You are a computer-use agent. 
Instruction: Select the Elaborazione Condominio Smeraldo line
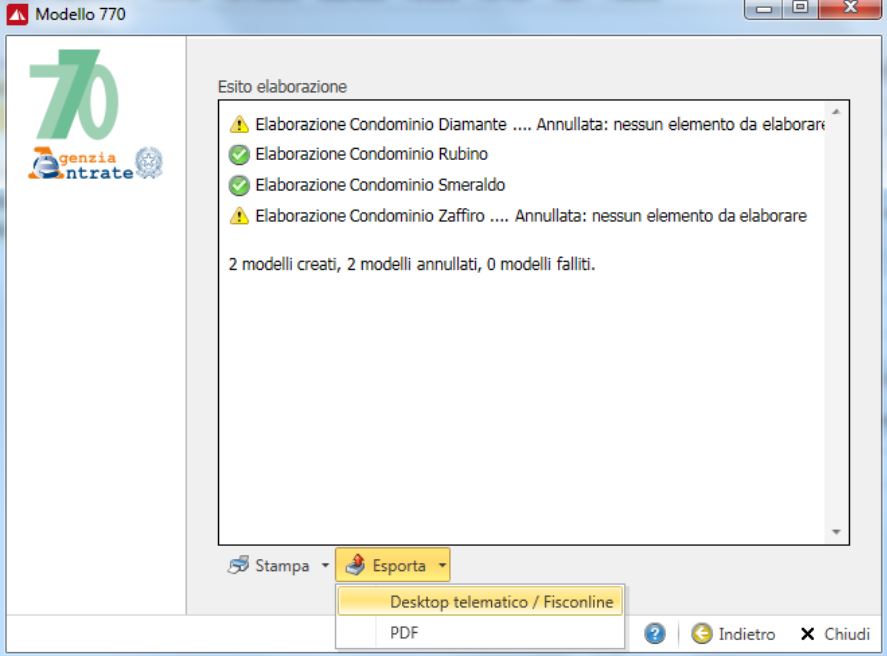pos(367,185)
